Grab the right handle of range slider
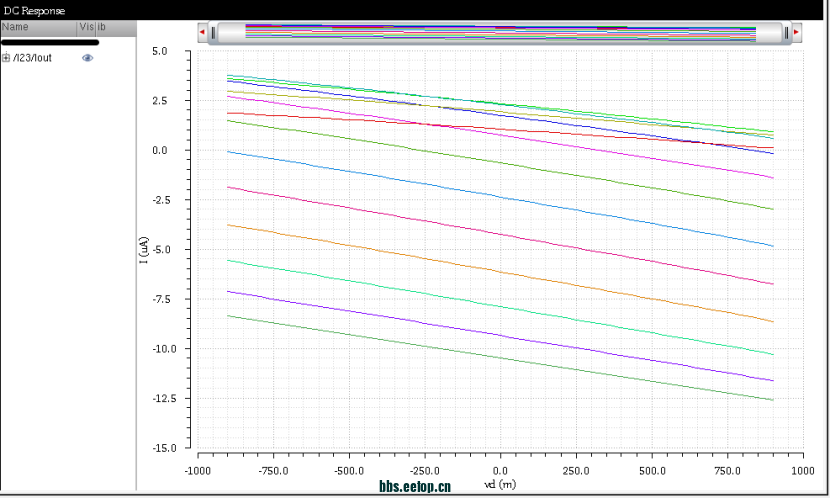Screen dimensions: 831x498 pos(786,33)
